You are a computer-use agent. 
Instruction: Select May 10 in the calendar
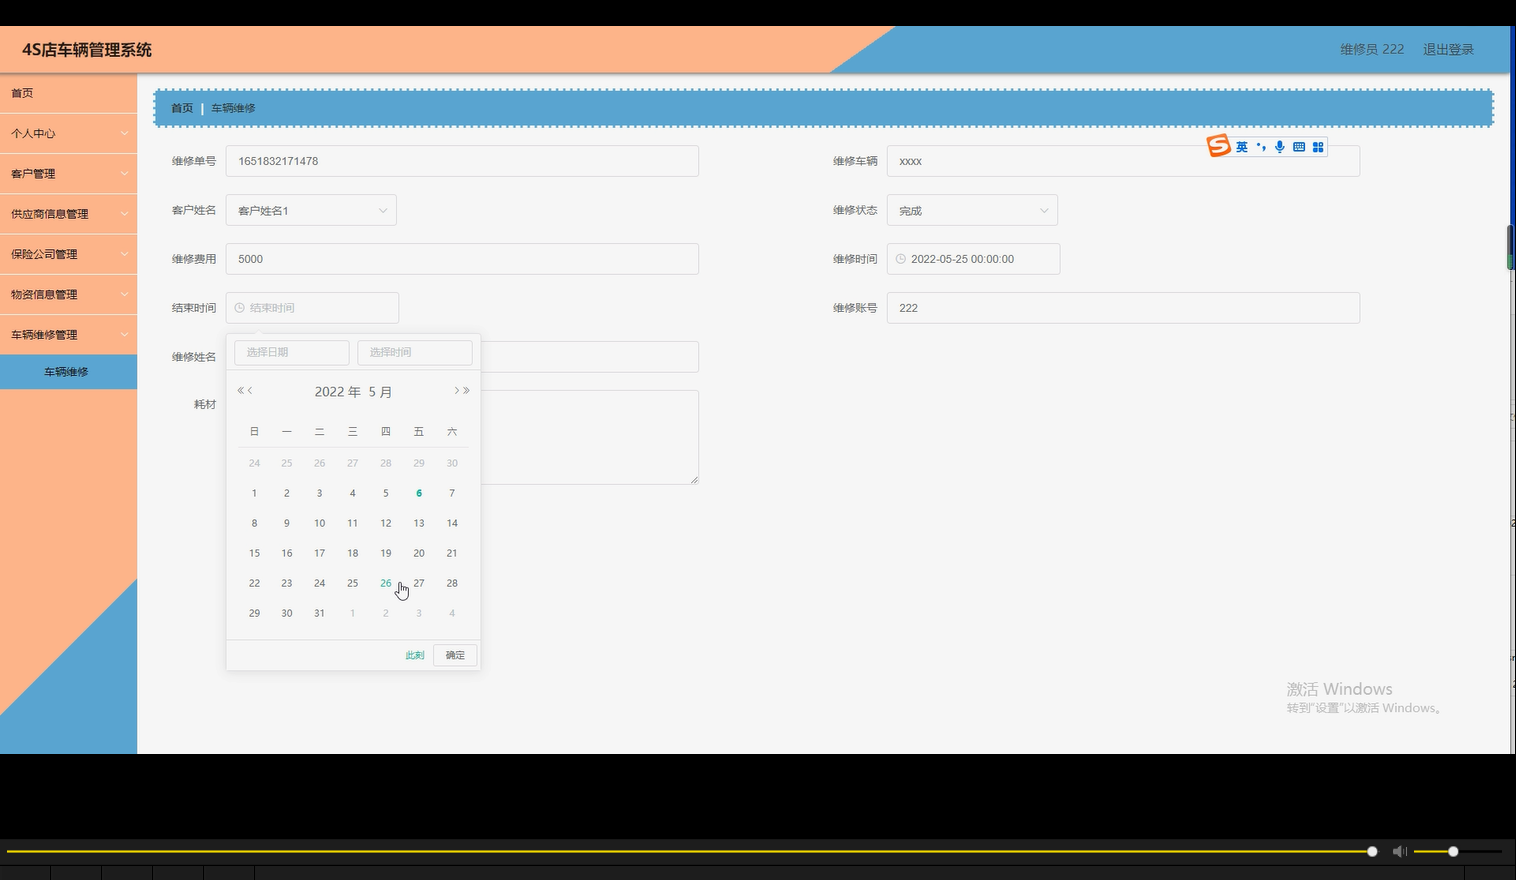(x=319, y=523)
